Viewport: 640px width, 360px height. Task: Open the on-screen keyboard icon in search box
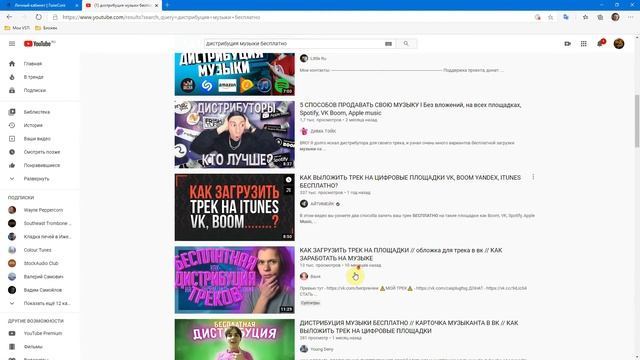(x=388, y=44)
